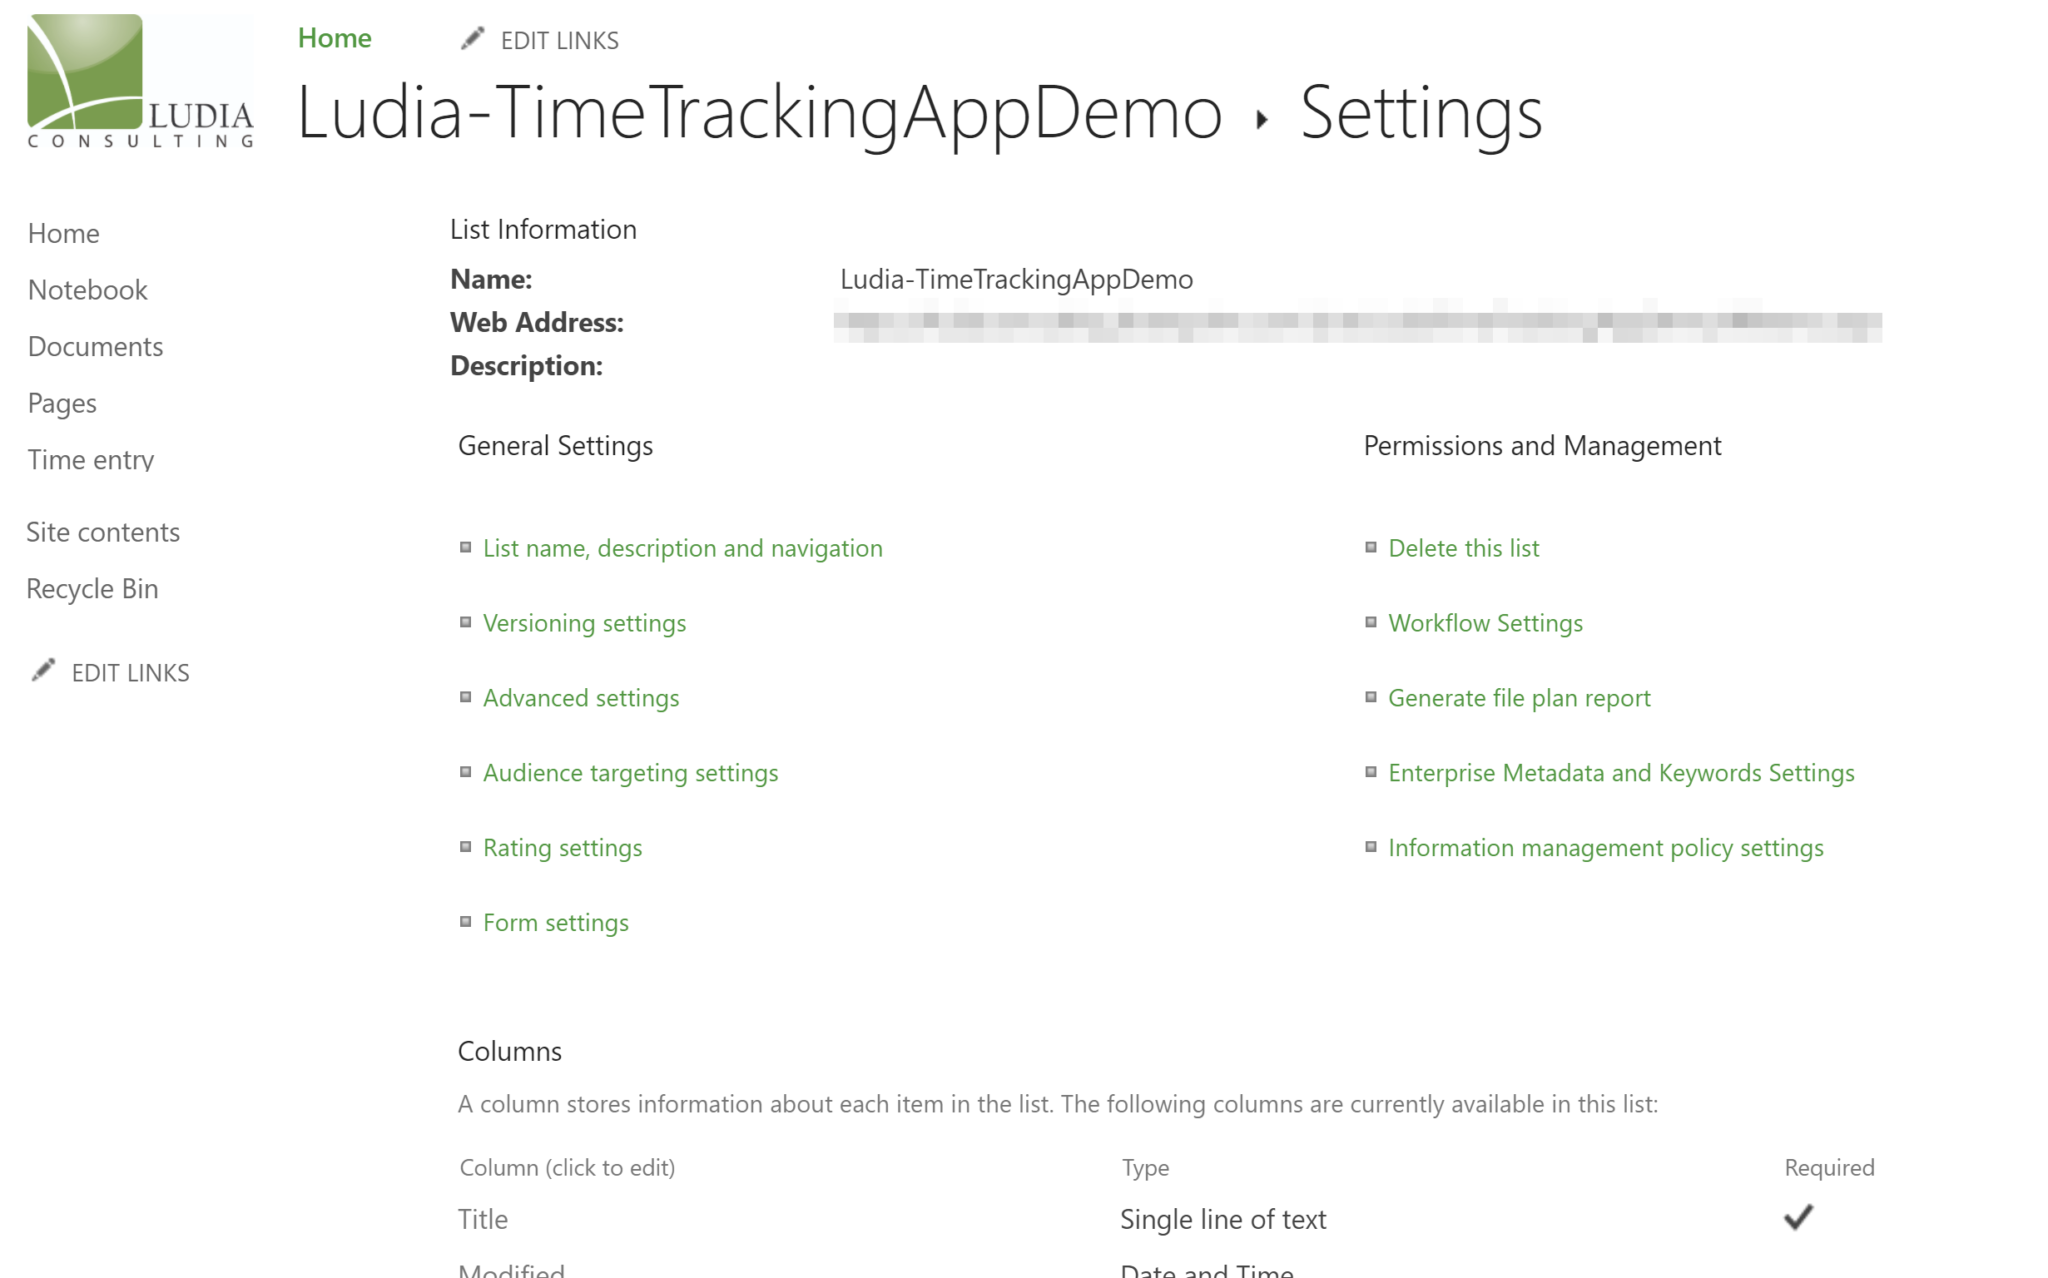The height and width of the screenshot is (1278, 2048).
Task: Open Enterprise Metadata and Keywords Settings
Action: point(1621,772)
